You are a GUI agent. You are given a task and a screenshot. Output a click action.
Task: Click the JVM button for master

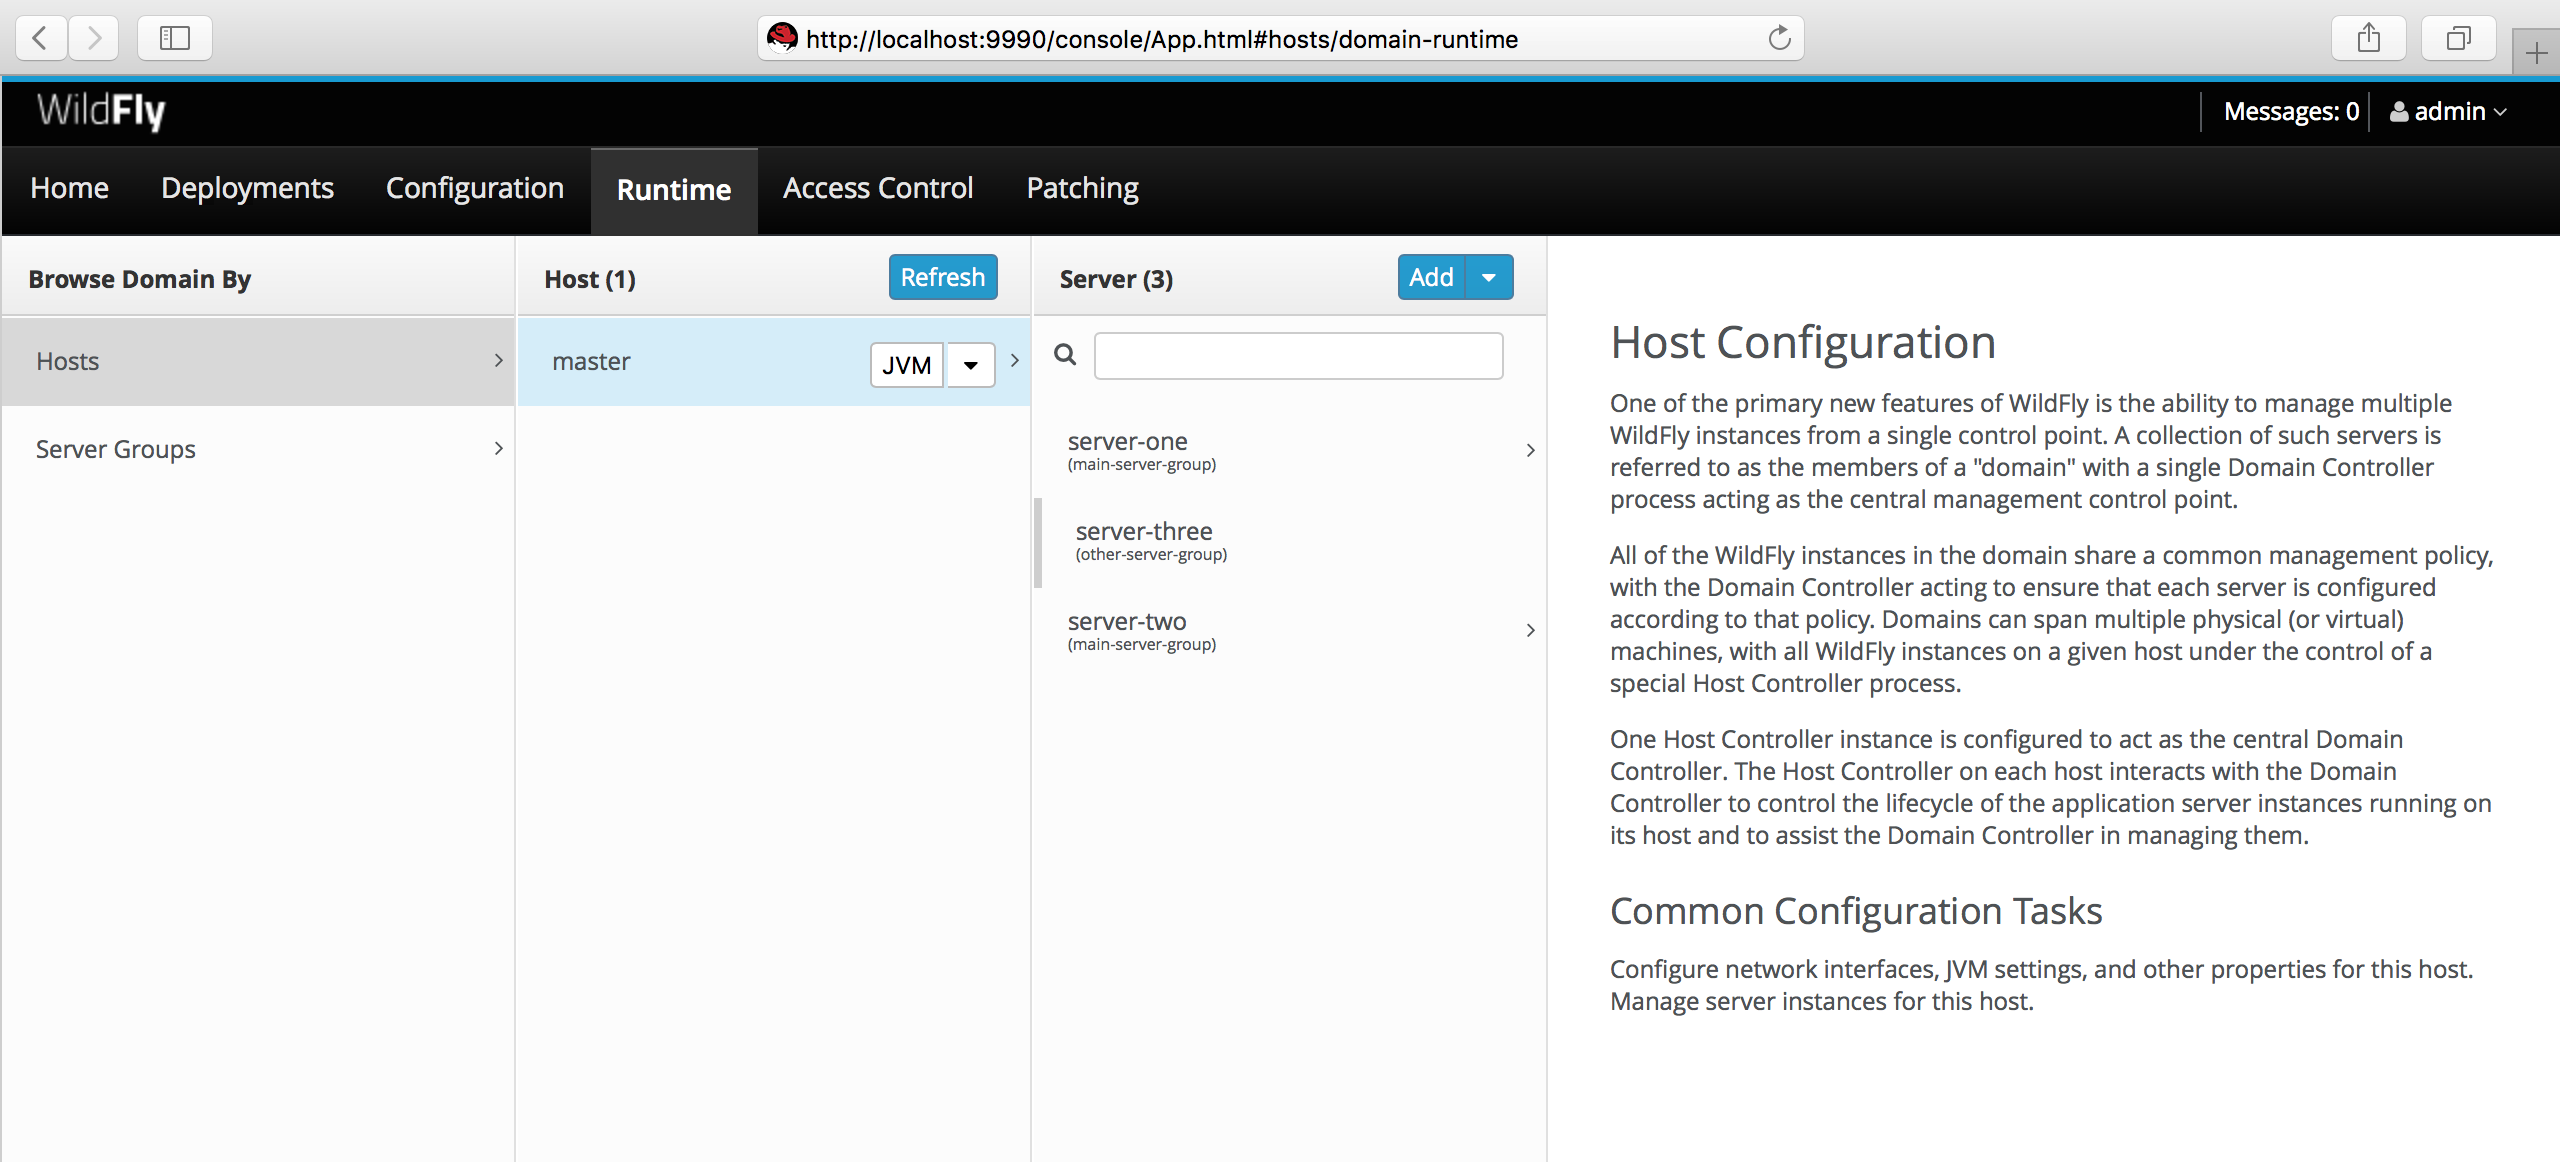(907, 365)
